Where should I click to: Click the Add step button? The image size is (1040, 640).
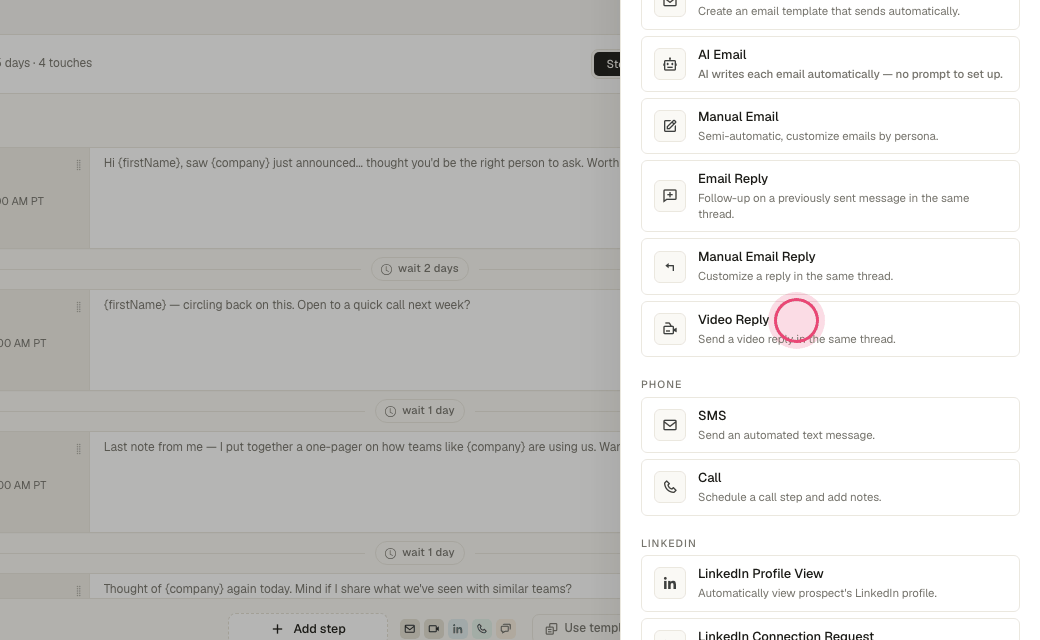(308, 628)
